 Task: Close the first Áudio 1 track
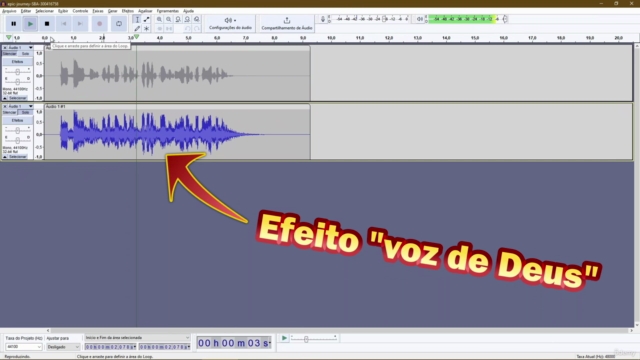point(5,48)
